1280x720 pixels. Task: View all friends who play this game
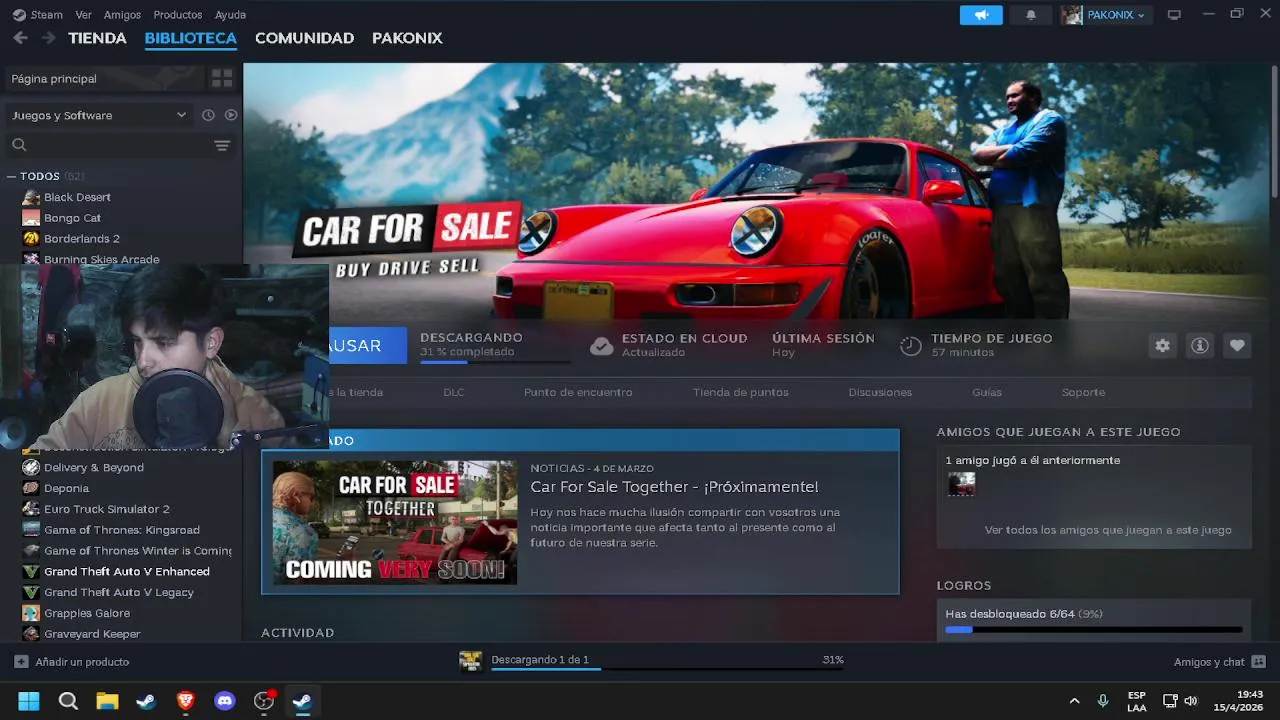pos(1108,530)
